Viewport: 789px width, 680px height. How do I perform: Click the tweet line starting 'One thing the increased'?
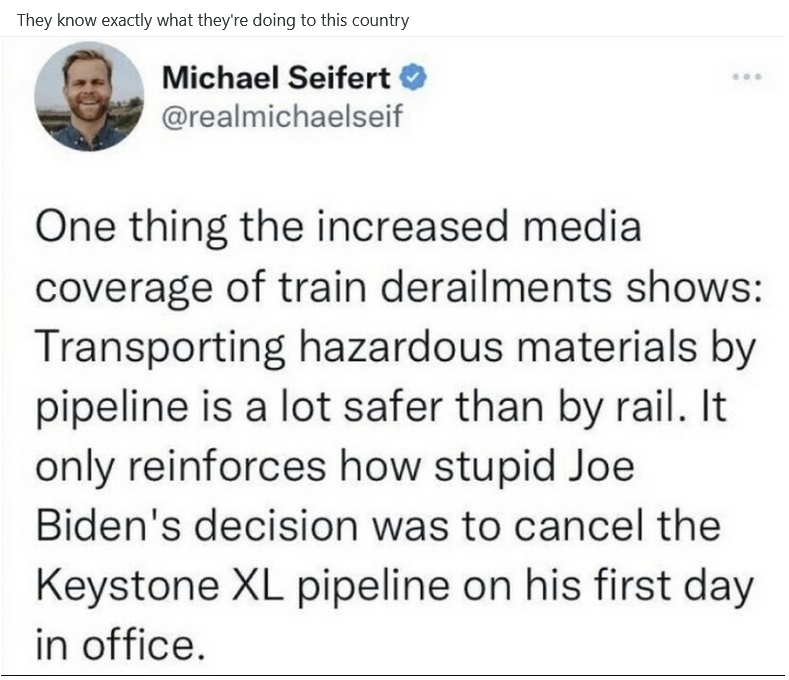(337, 227)
